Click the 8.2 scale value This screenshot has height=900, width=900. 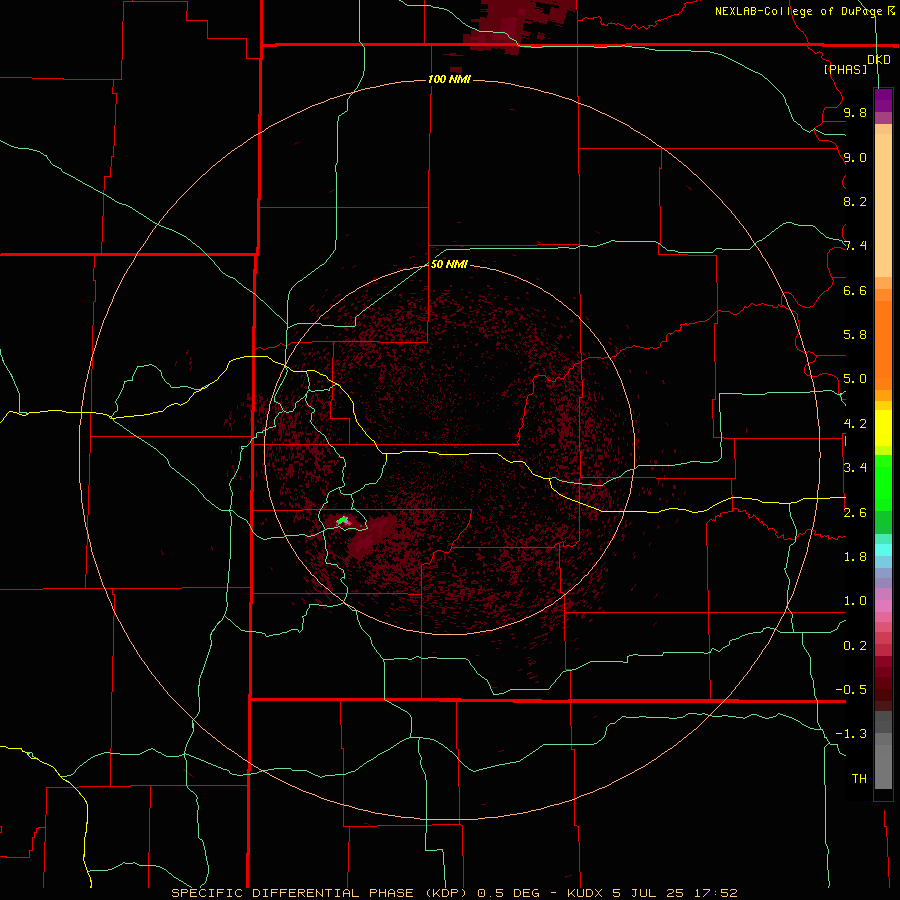click(x=855, y=201)
